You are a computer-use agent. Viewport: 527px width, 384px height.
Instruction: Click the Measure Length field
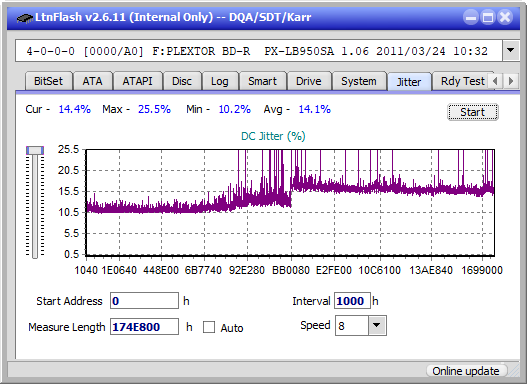click(x=145, y=327)
